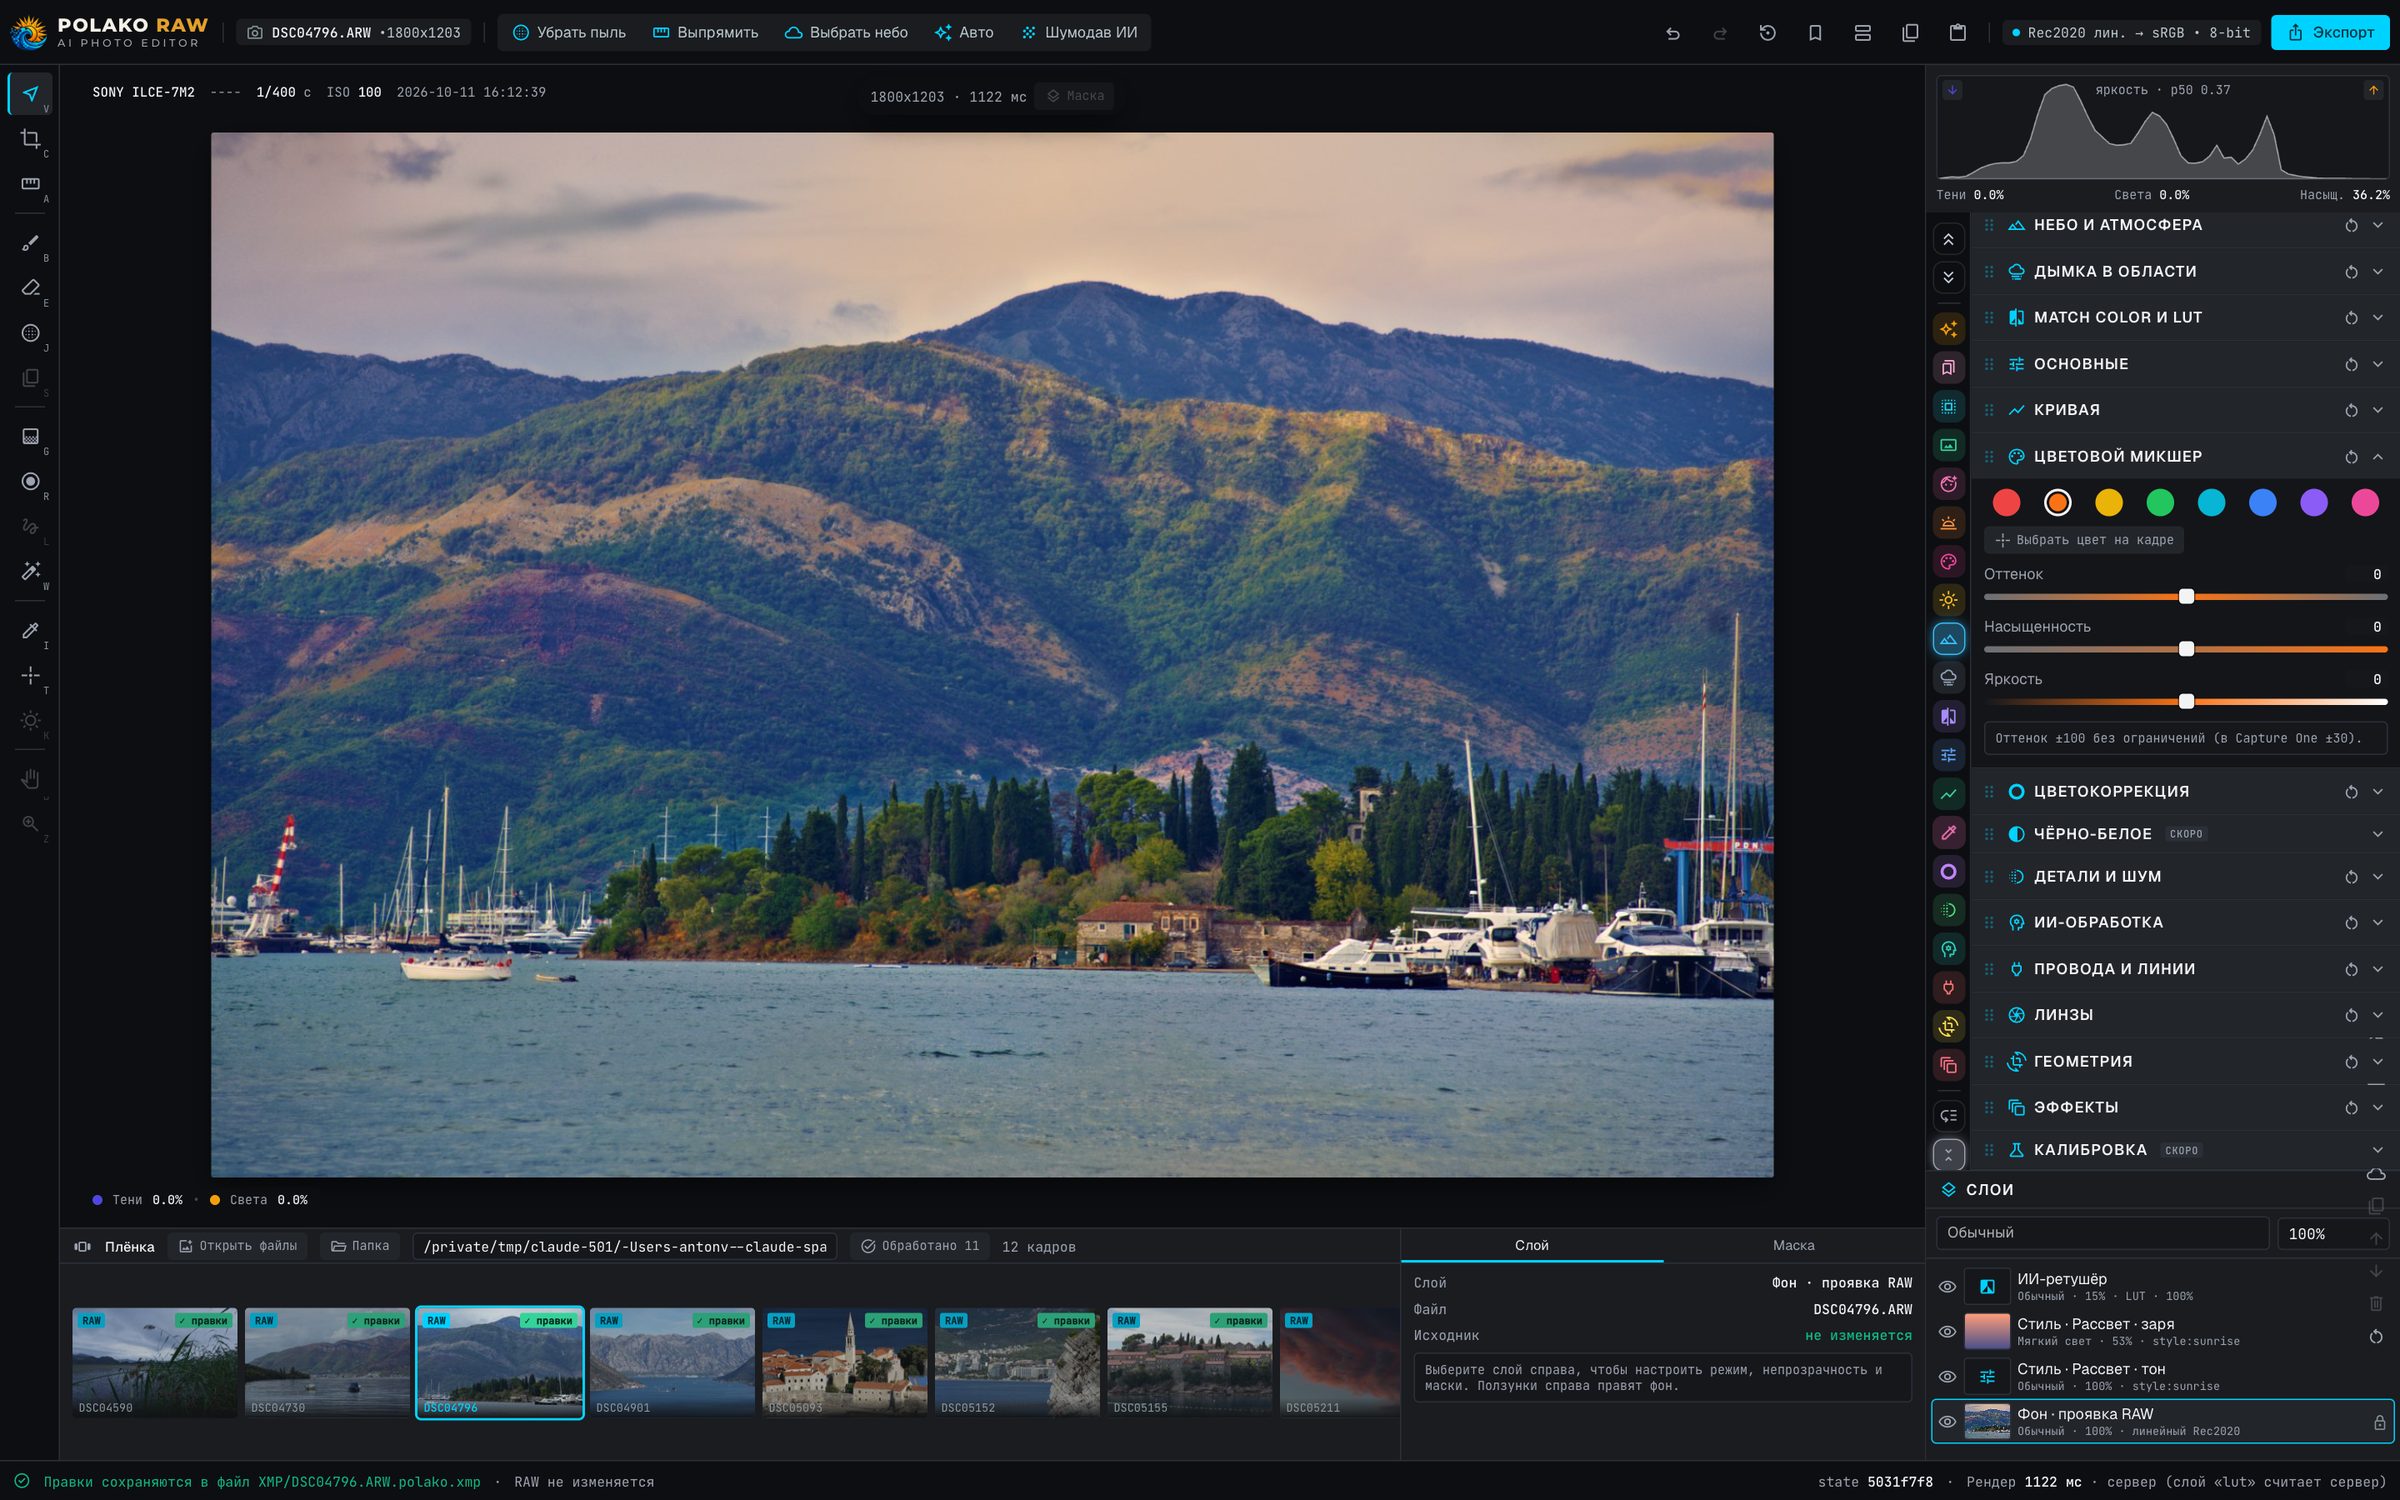Image resolution: width=2400 pixels, height=1500 pixels.
Task: Open the history clock icon
Action: point(1767,33)
